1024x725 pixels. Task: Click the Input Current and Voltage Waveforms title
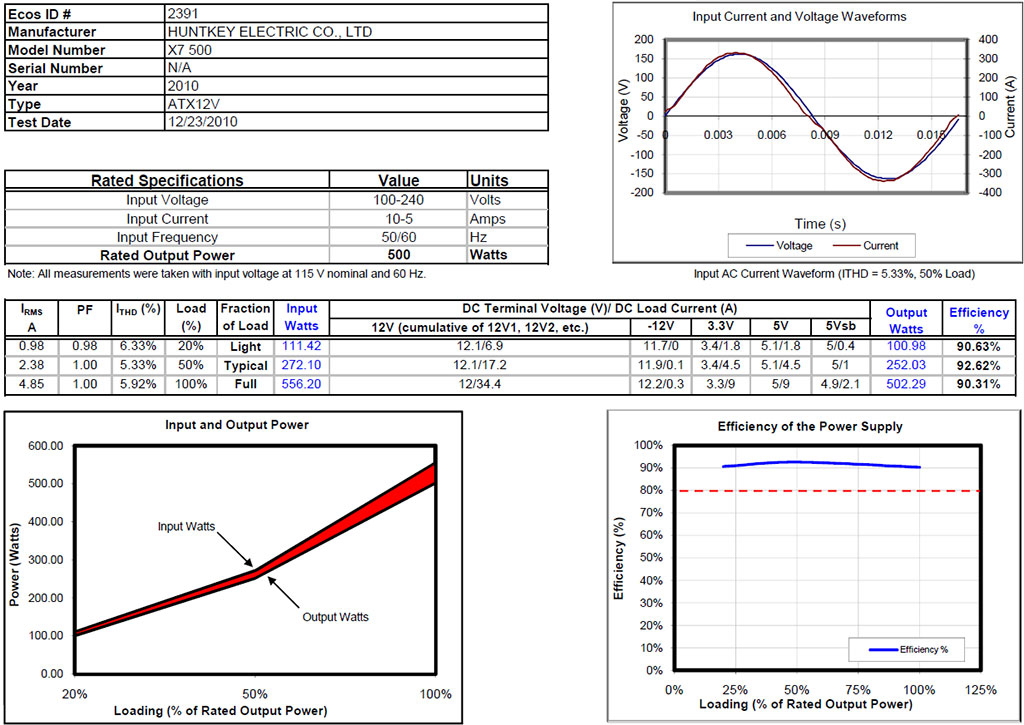click(799, 17)
